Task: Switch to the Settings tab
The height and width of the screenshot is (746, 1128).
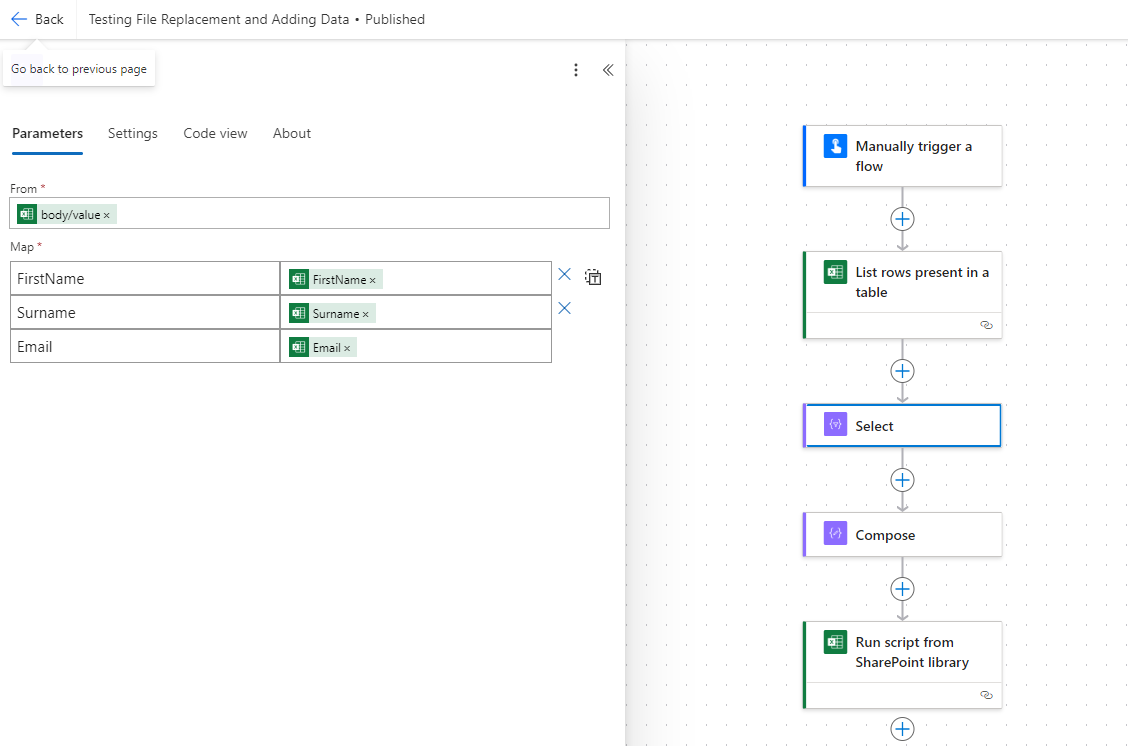Action: click(x=132, y=133)
